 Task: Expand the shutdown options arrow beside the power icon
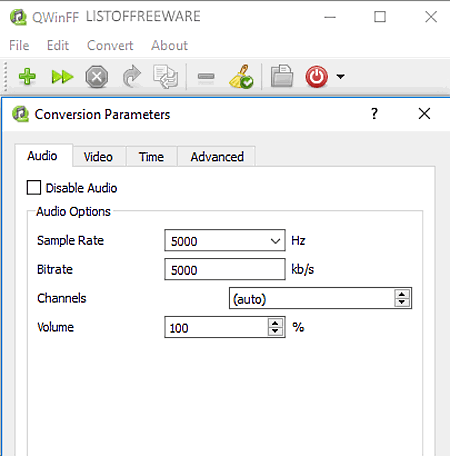[340, 77]
